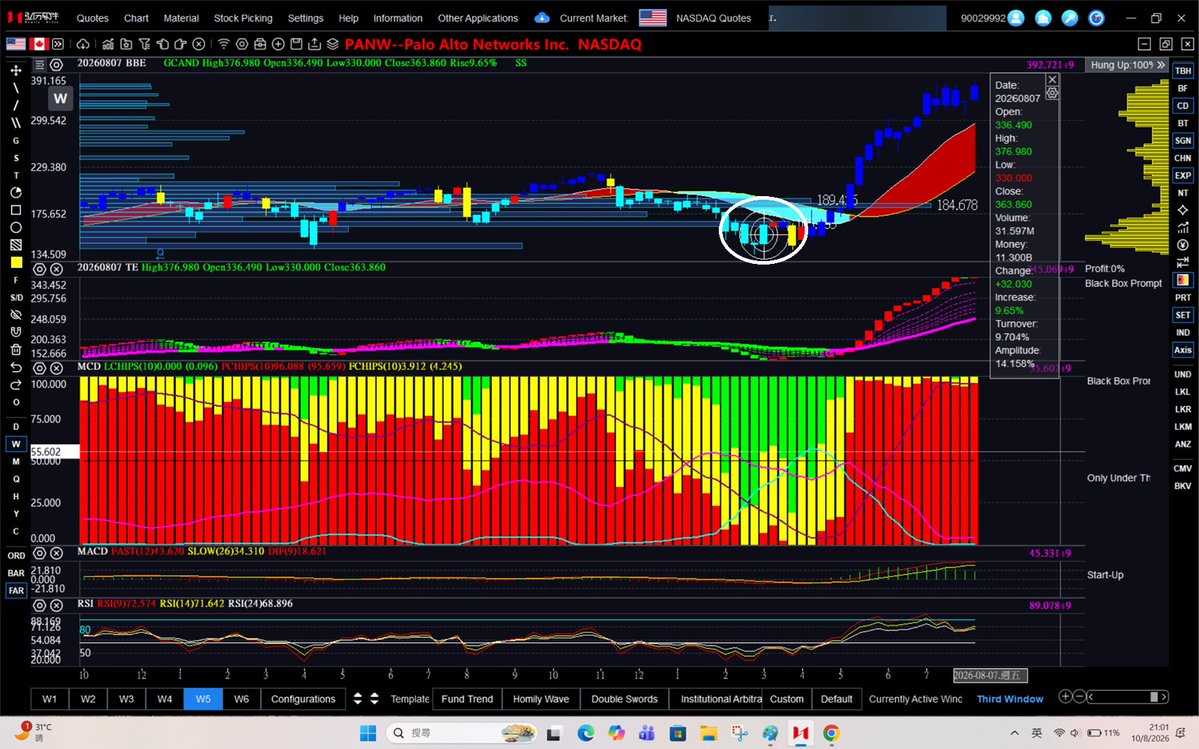Redo last drawing action
Screen dimensions: 1199x749
click(x=15, y=385)
